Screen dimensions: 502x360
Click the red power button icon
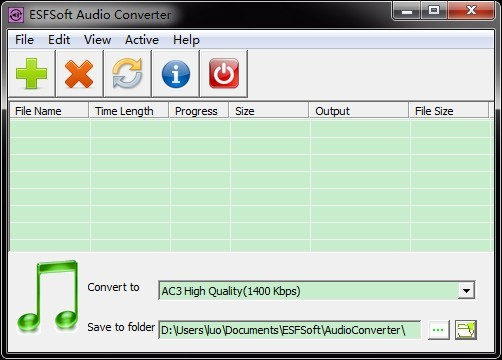[x=224, y=74]
